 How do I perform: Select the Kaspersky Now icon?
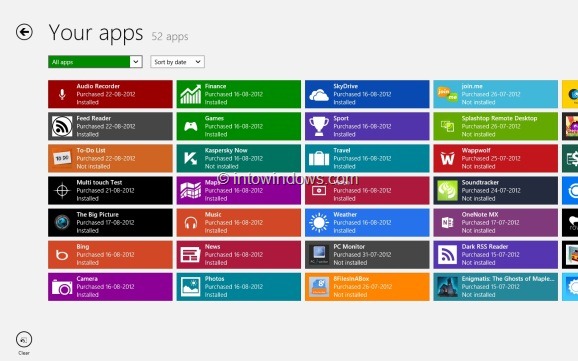(191, 159)
